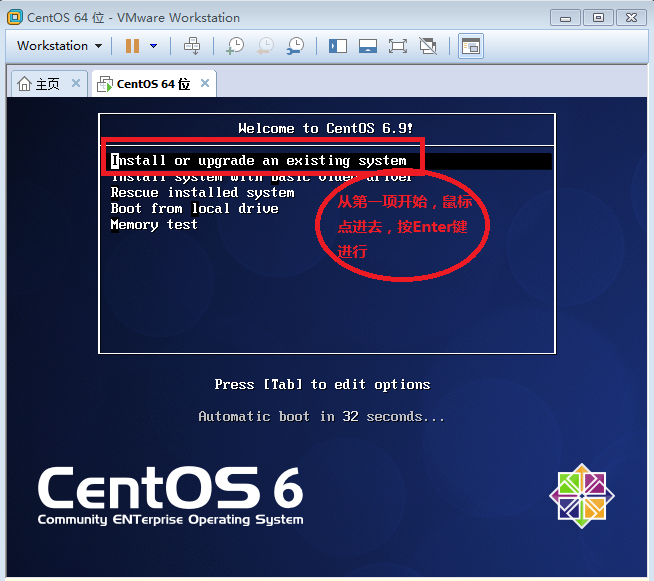Maximize the VMware Workstation window
This screenshot has width=654, height=581.
coord(598,18)
